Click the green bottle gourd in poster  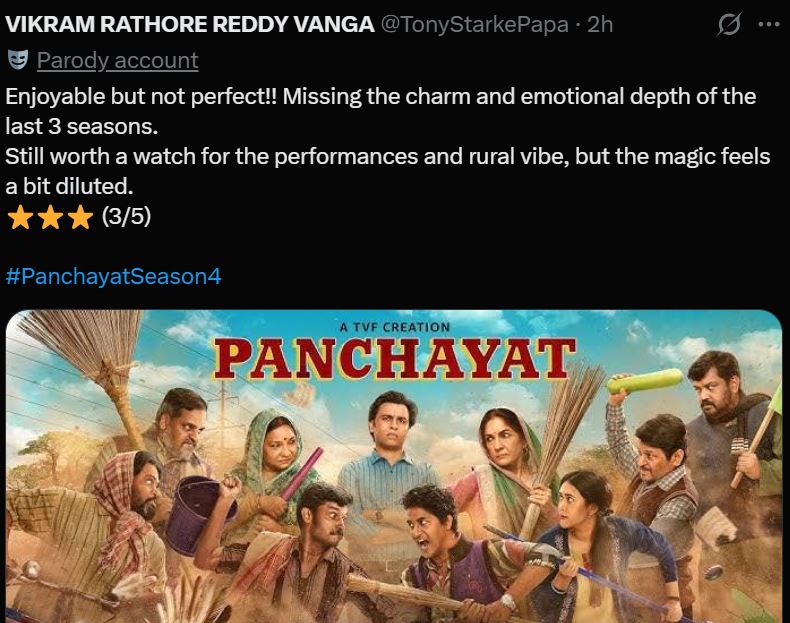pyautogui.click(x=645, y=381)
